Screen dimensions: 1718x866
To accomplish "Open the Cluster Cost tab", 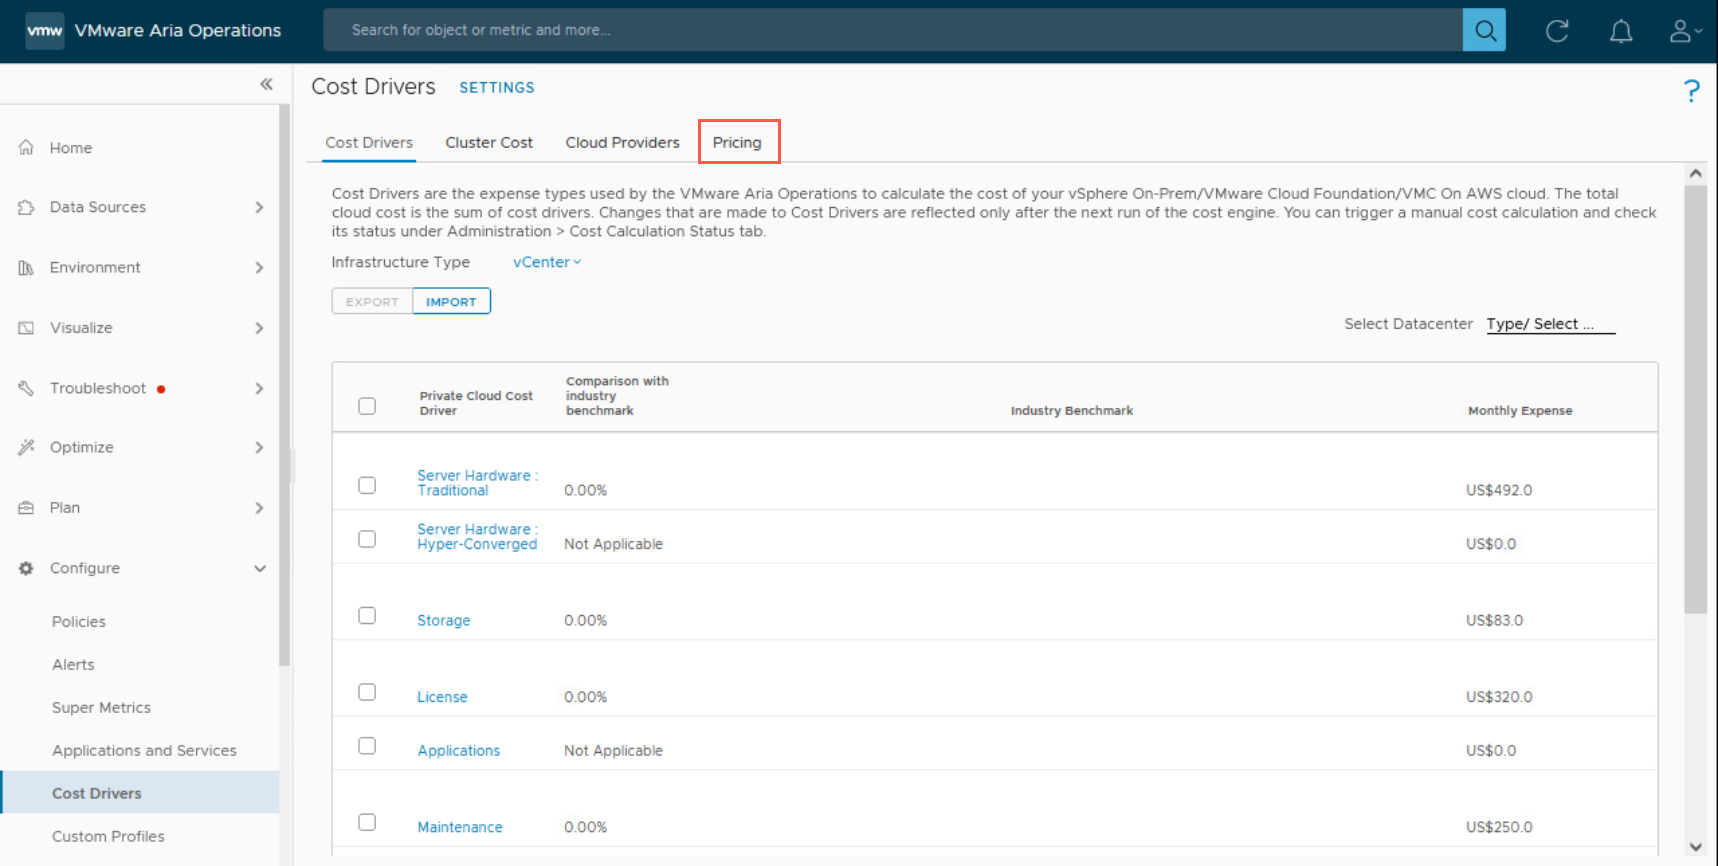I will point(489,142).
